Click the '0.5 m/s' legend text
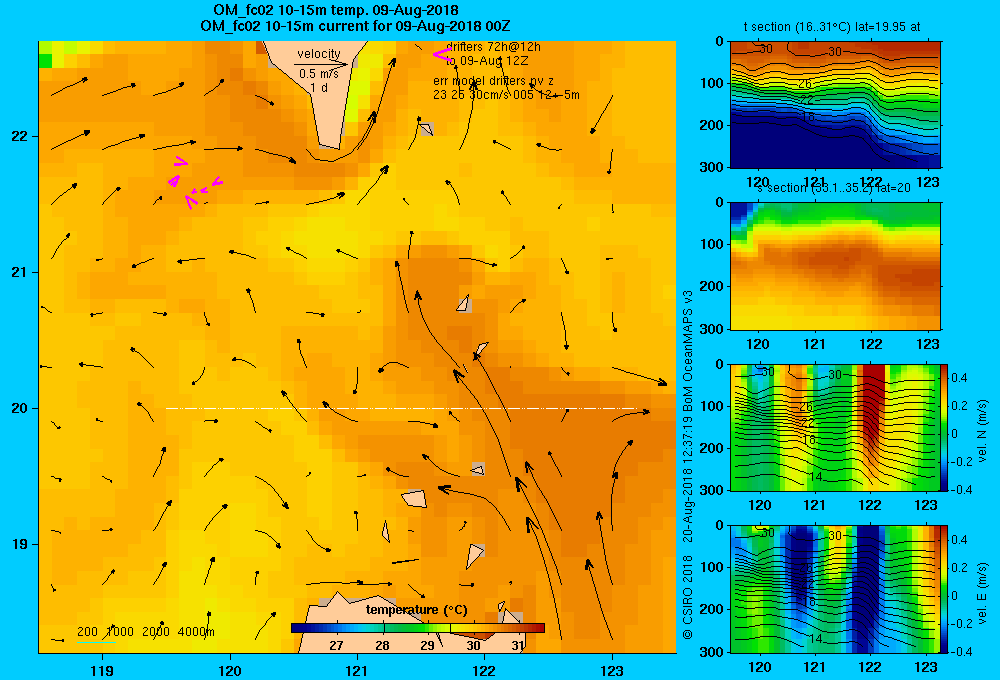This screenshot has height=680, width=1000. pyautogui.click(x=319, y=74)
